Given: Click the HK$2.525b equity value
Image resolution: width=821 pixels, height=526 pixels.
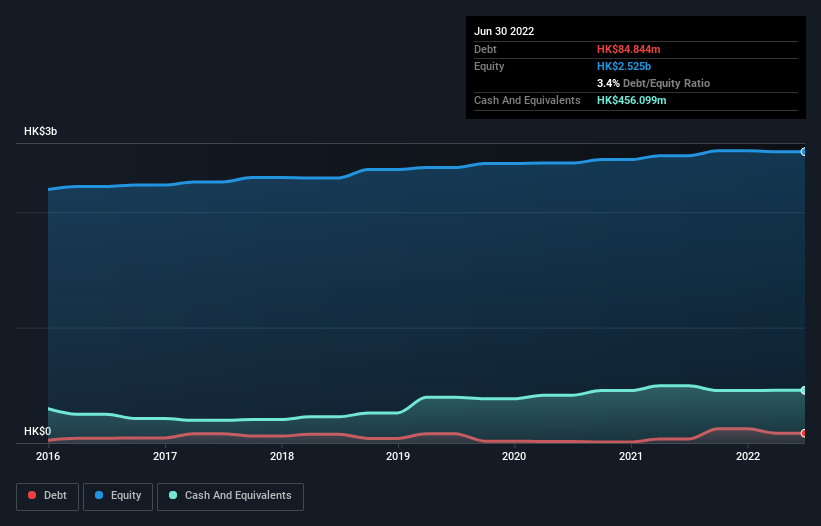Looking at the screenshot, I should coord(624,66).
